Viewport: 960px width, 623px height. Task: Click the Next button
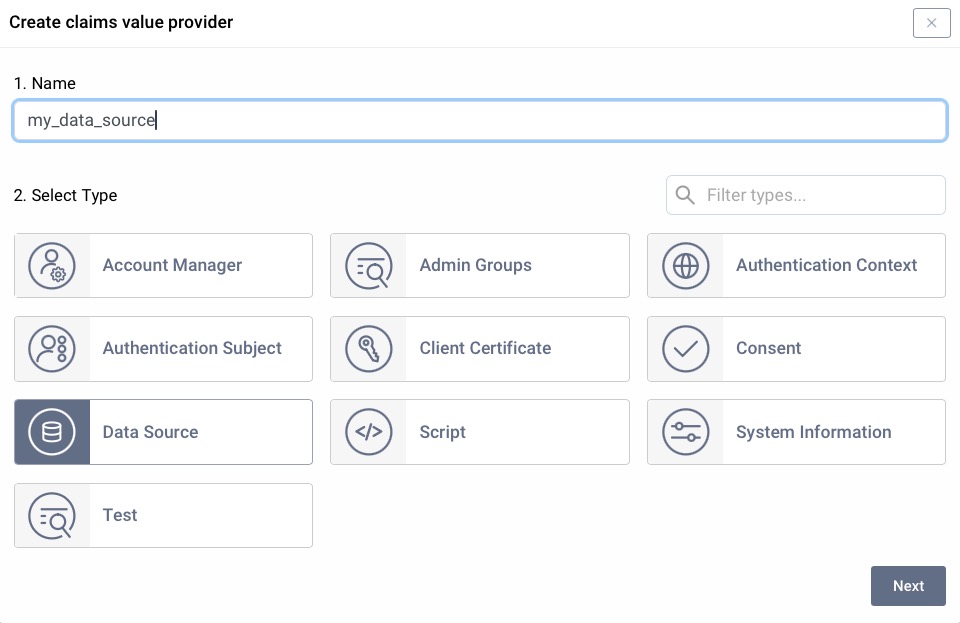click(x=907, y=586)
